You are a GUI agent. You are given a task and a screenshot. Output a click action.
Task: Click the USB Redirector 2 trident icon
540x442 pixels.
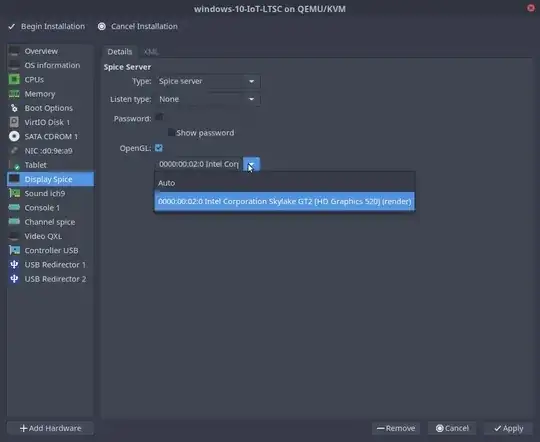[14, 279]
